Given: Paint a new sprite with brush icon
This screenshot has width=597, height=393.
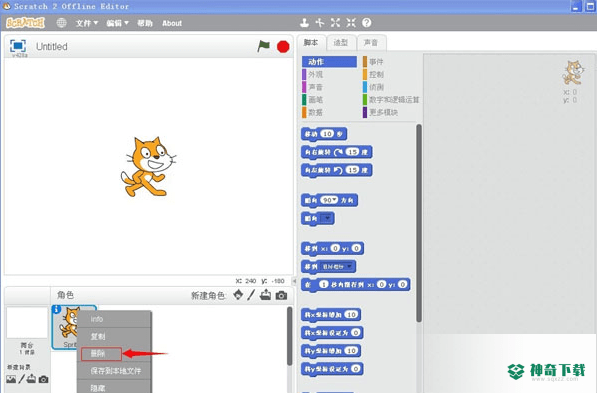Looking at the screenshot, I should (x=251, y=295).
